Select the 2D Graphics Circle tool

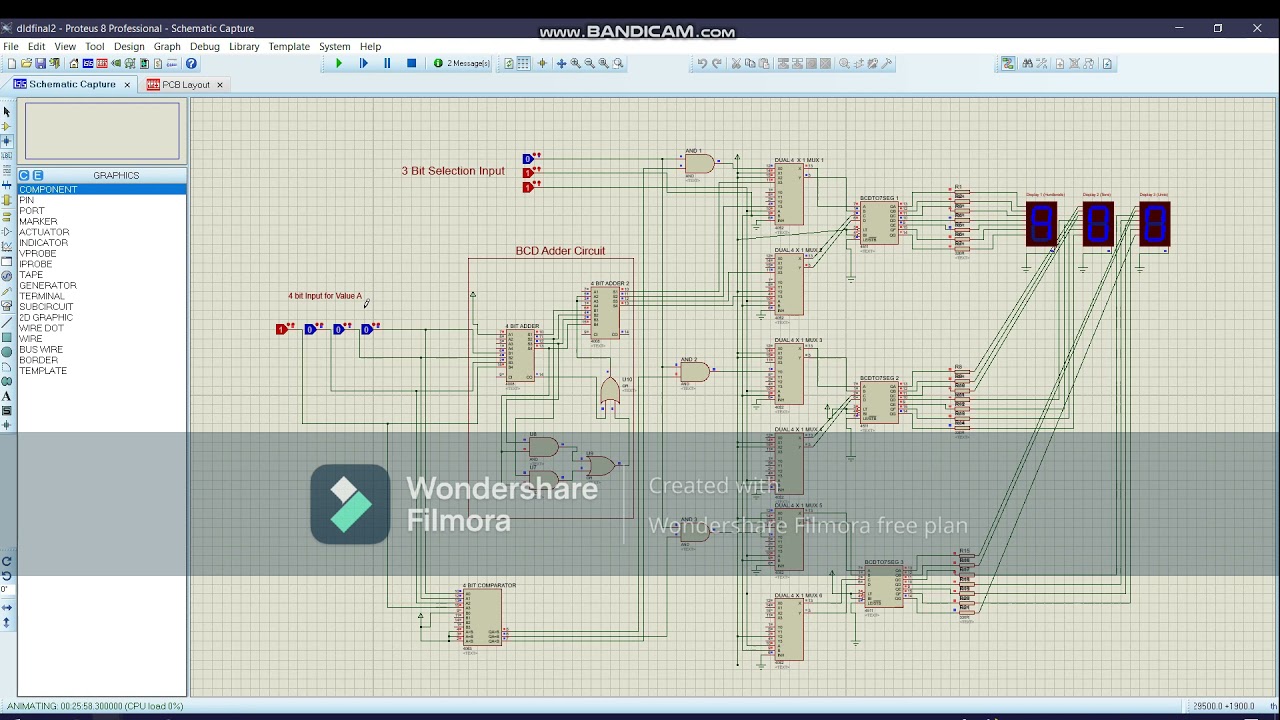click(6, 351)
